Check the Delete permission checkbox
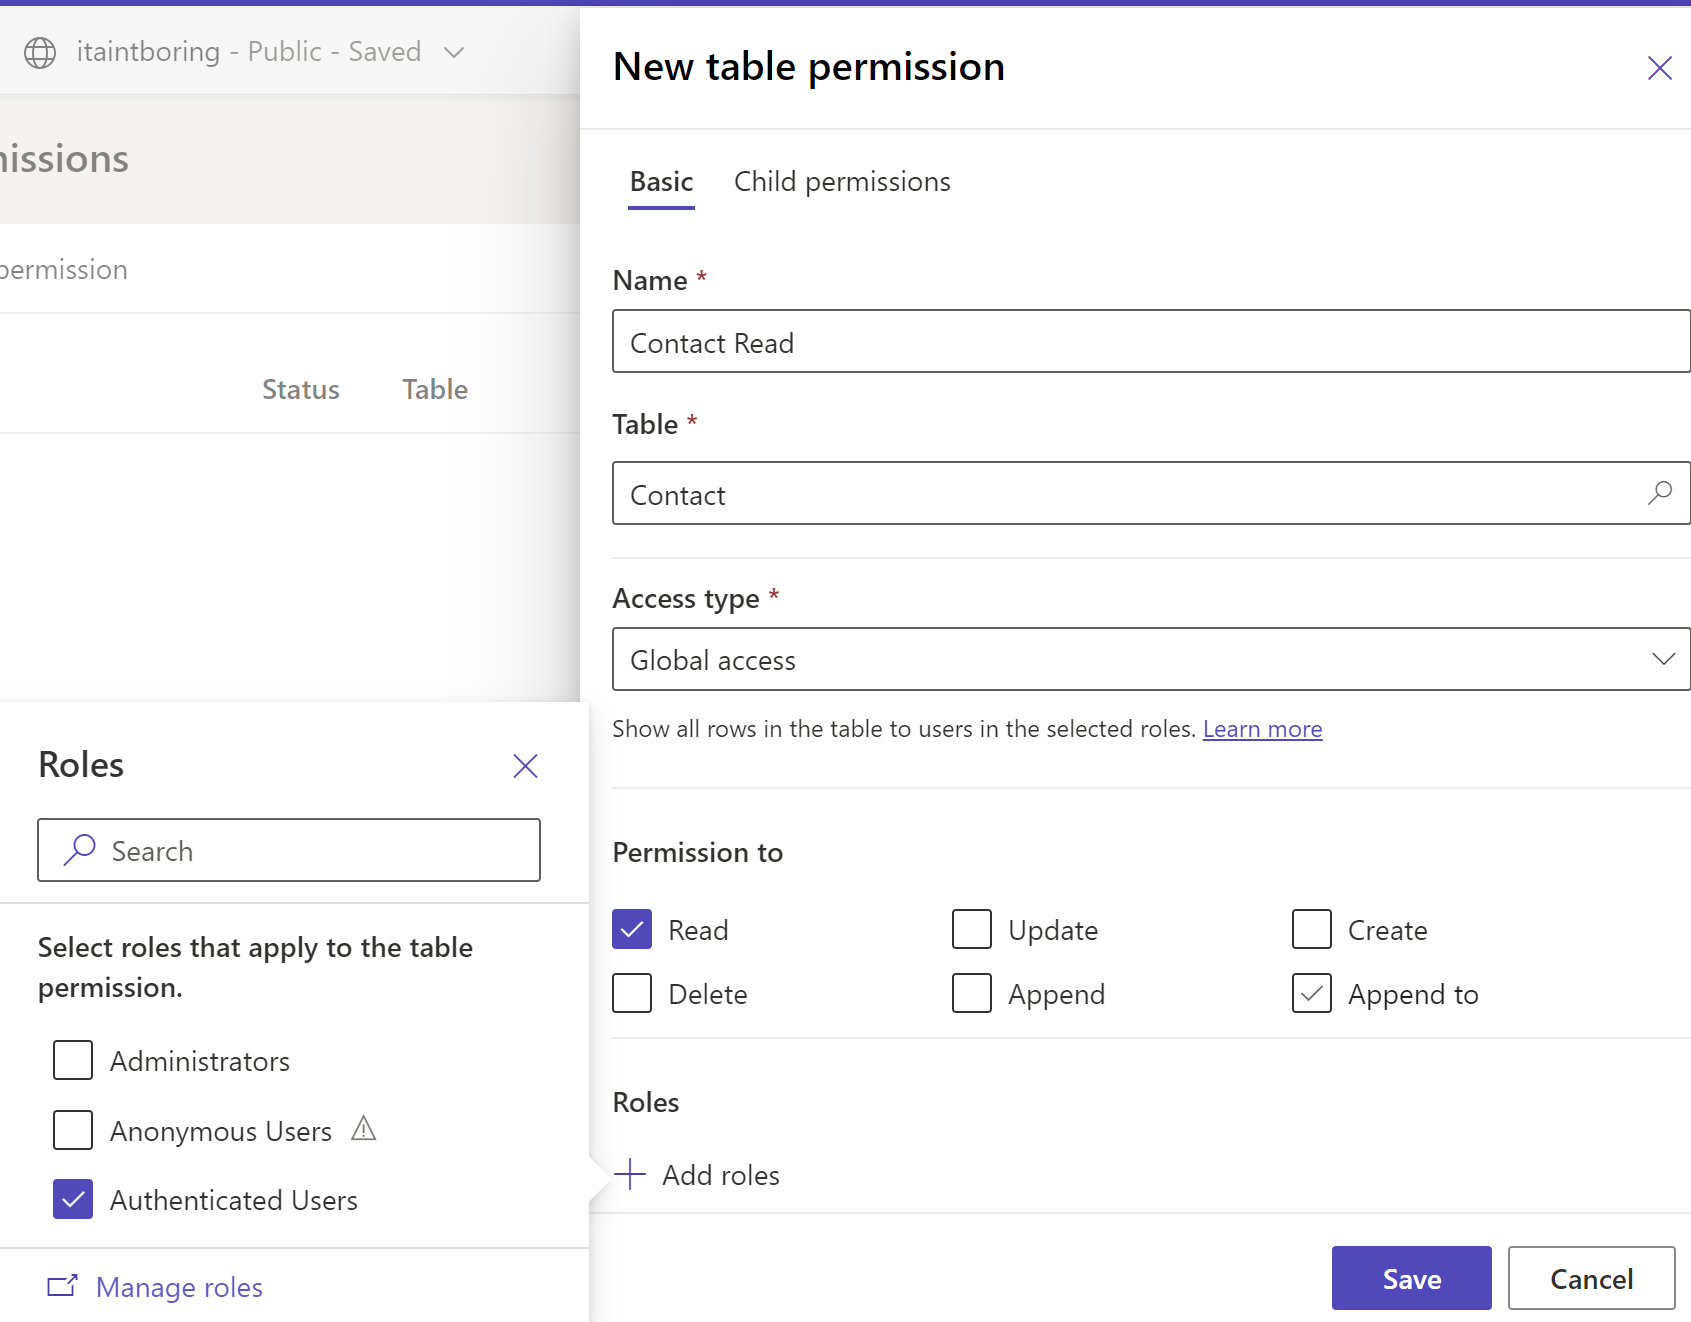The height and width of the screenshot is (1322, 1691). pos(631,993)
